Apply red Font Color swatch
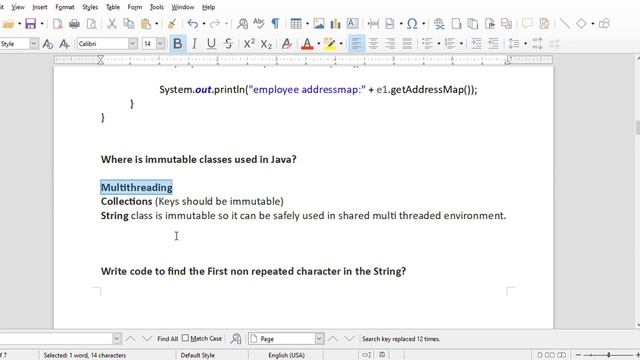 (x=307, y=44)
